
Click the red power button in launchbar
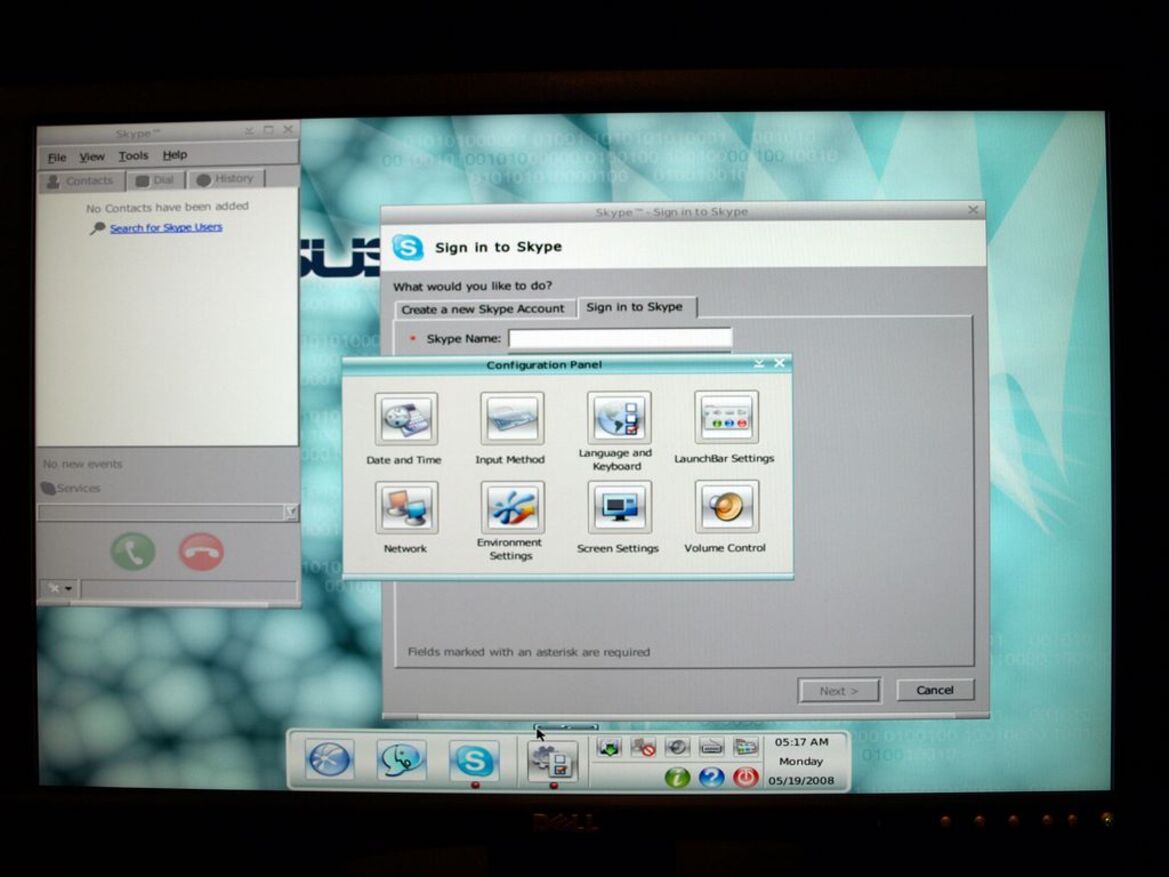click(x=745, y=778)
